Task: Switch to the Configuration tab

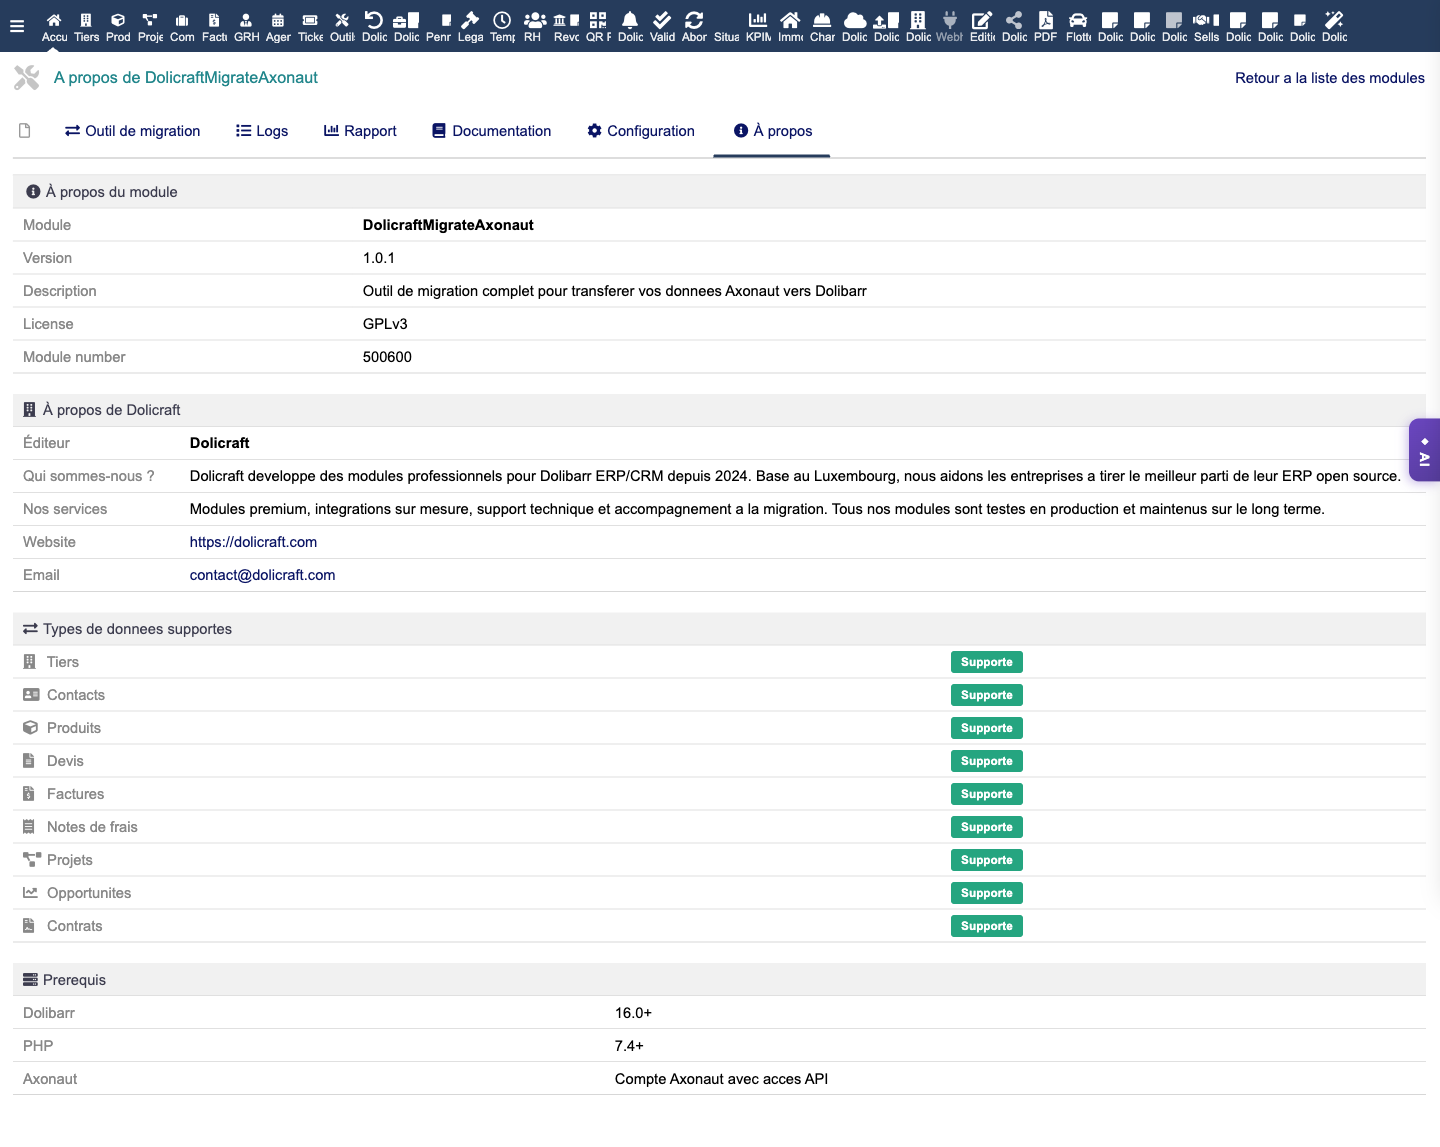Action: point(641,131)
